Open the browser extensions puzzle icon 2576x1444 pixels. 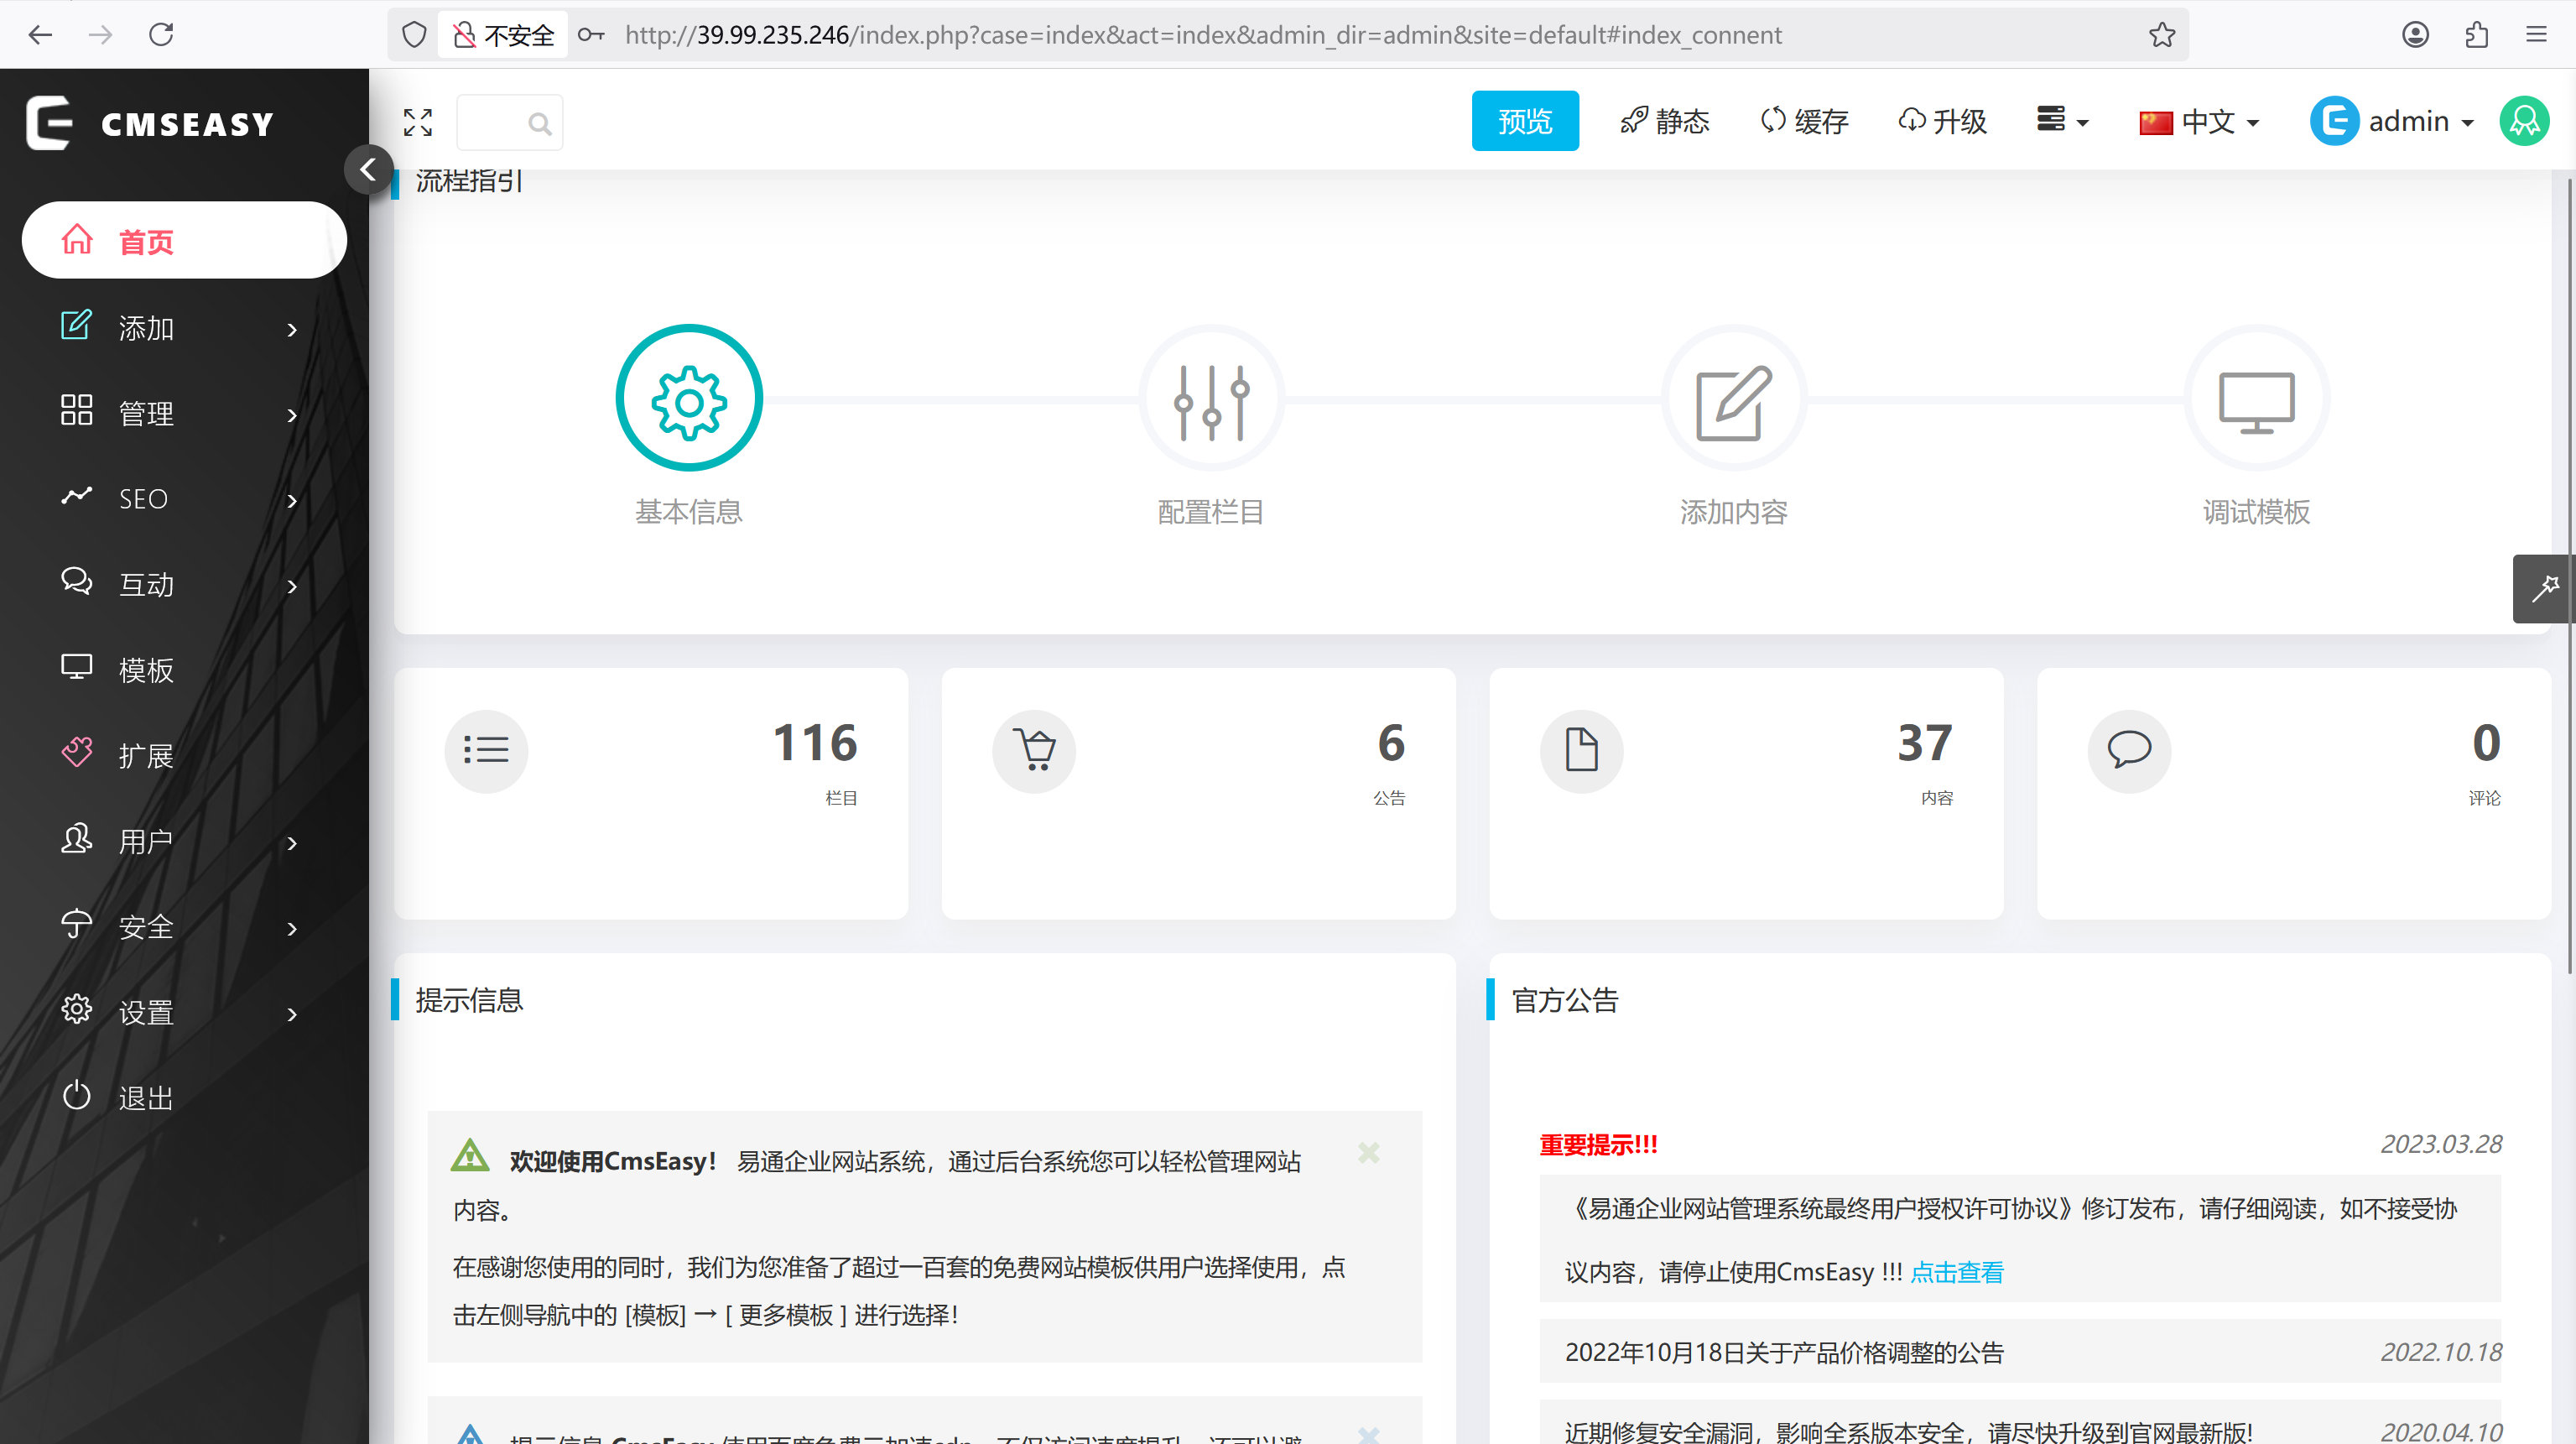[x=2476, y=35]
